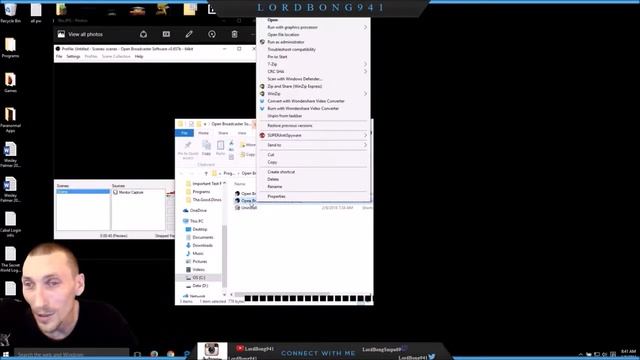Expand the CRC SHA submenu

click(x=313, y=71)
